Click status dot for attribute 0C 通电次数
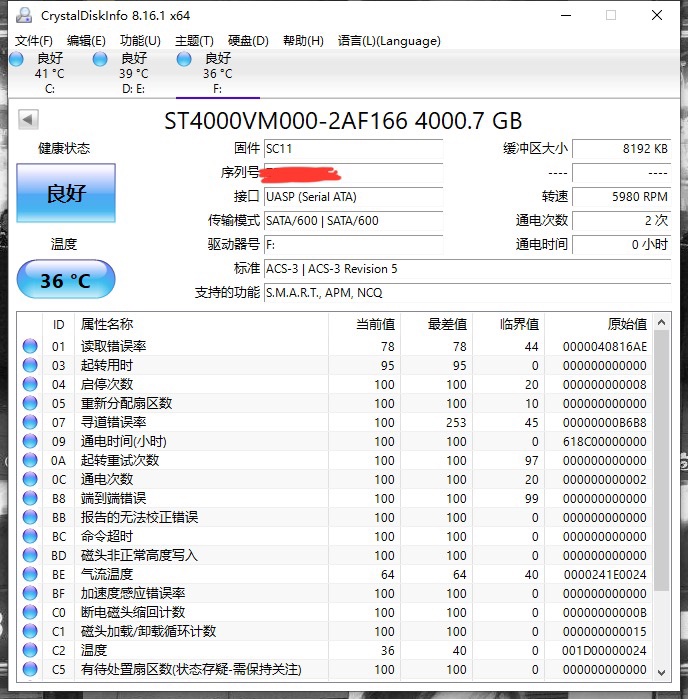The image size is (688, 699). pyautogui.click(x=30, y=479)
